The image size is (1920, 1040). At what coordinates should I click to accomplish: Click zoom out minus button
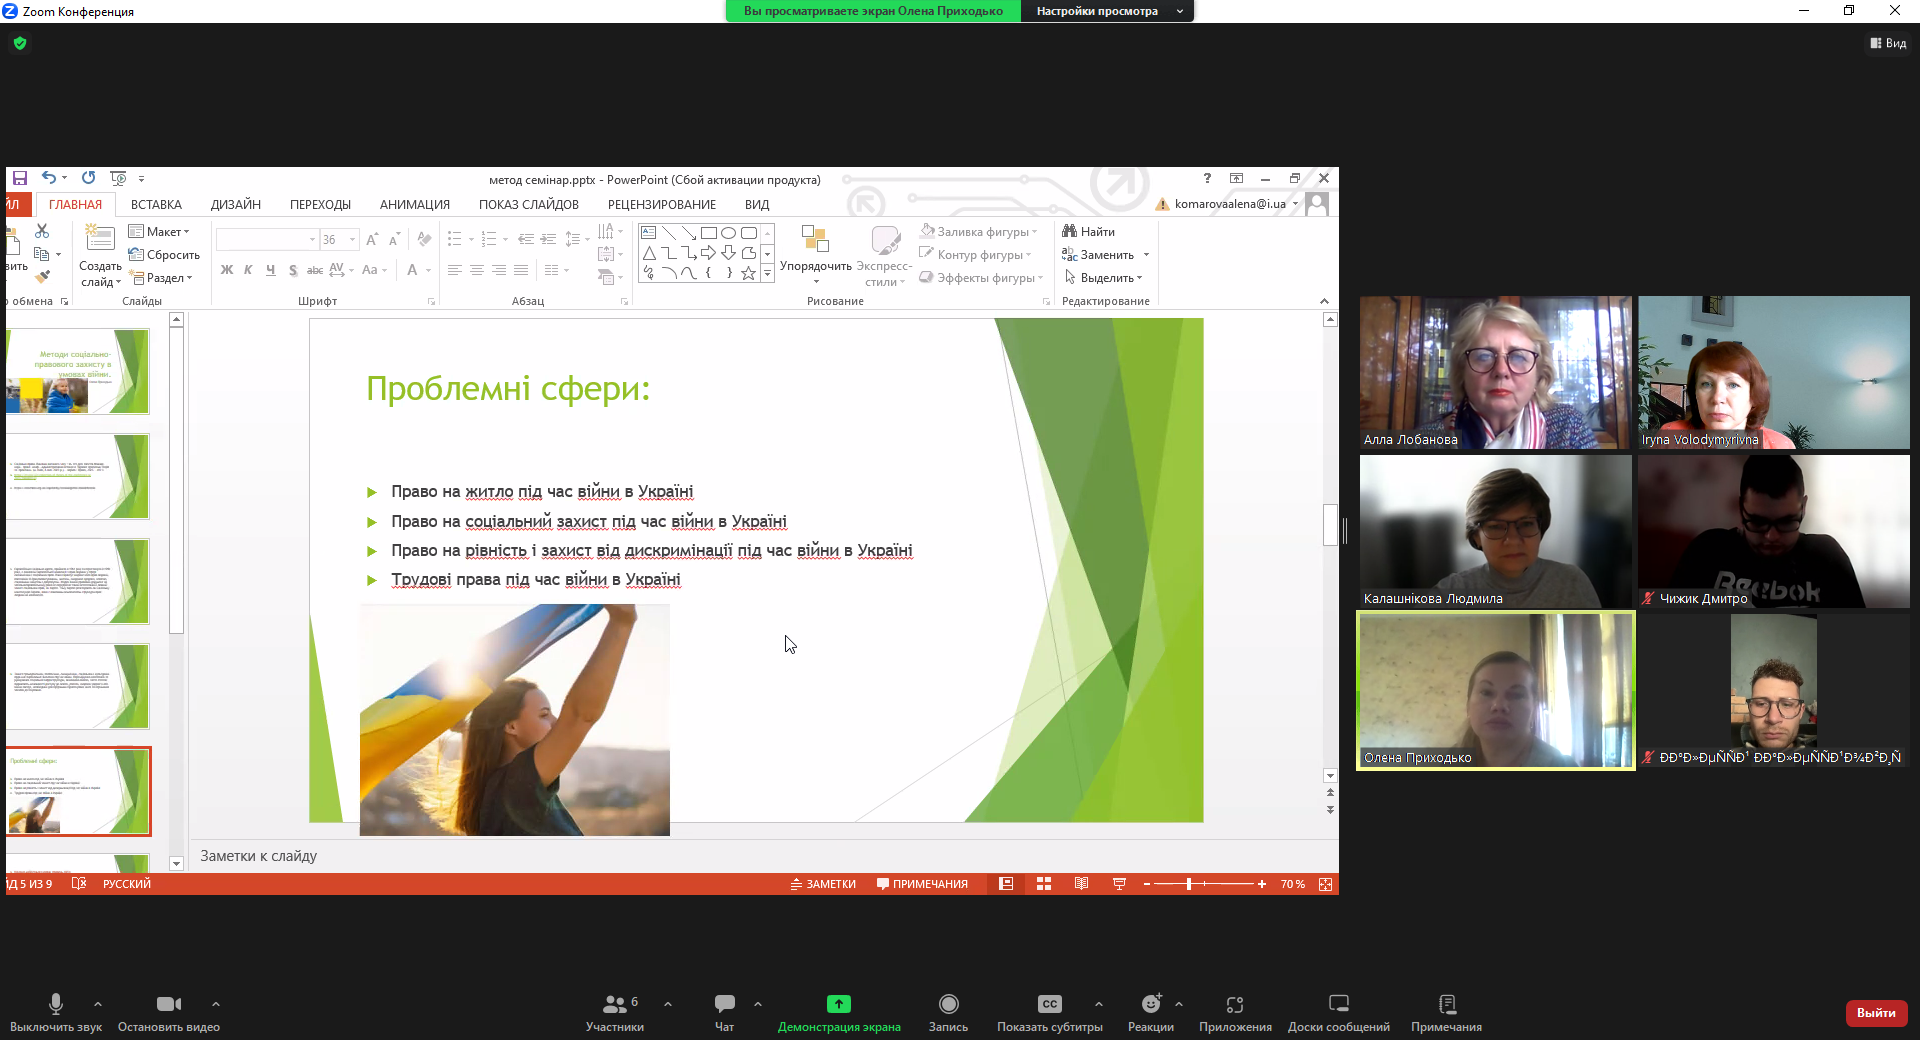coord(1147,884)
